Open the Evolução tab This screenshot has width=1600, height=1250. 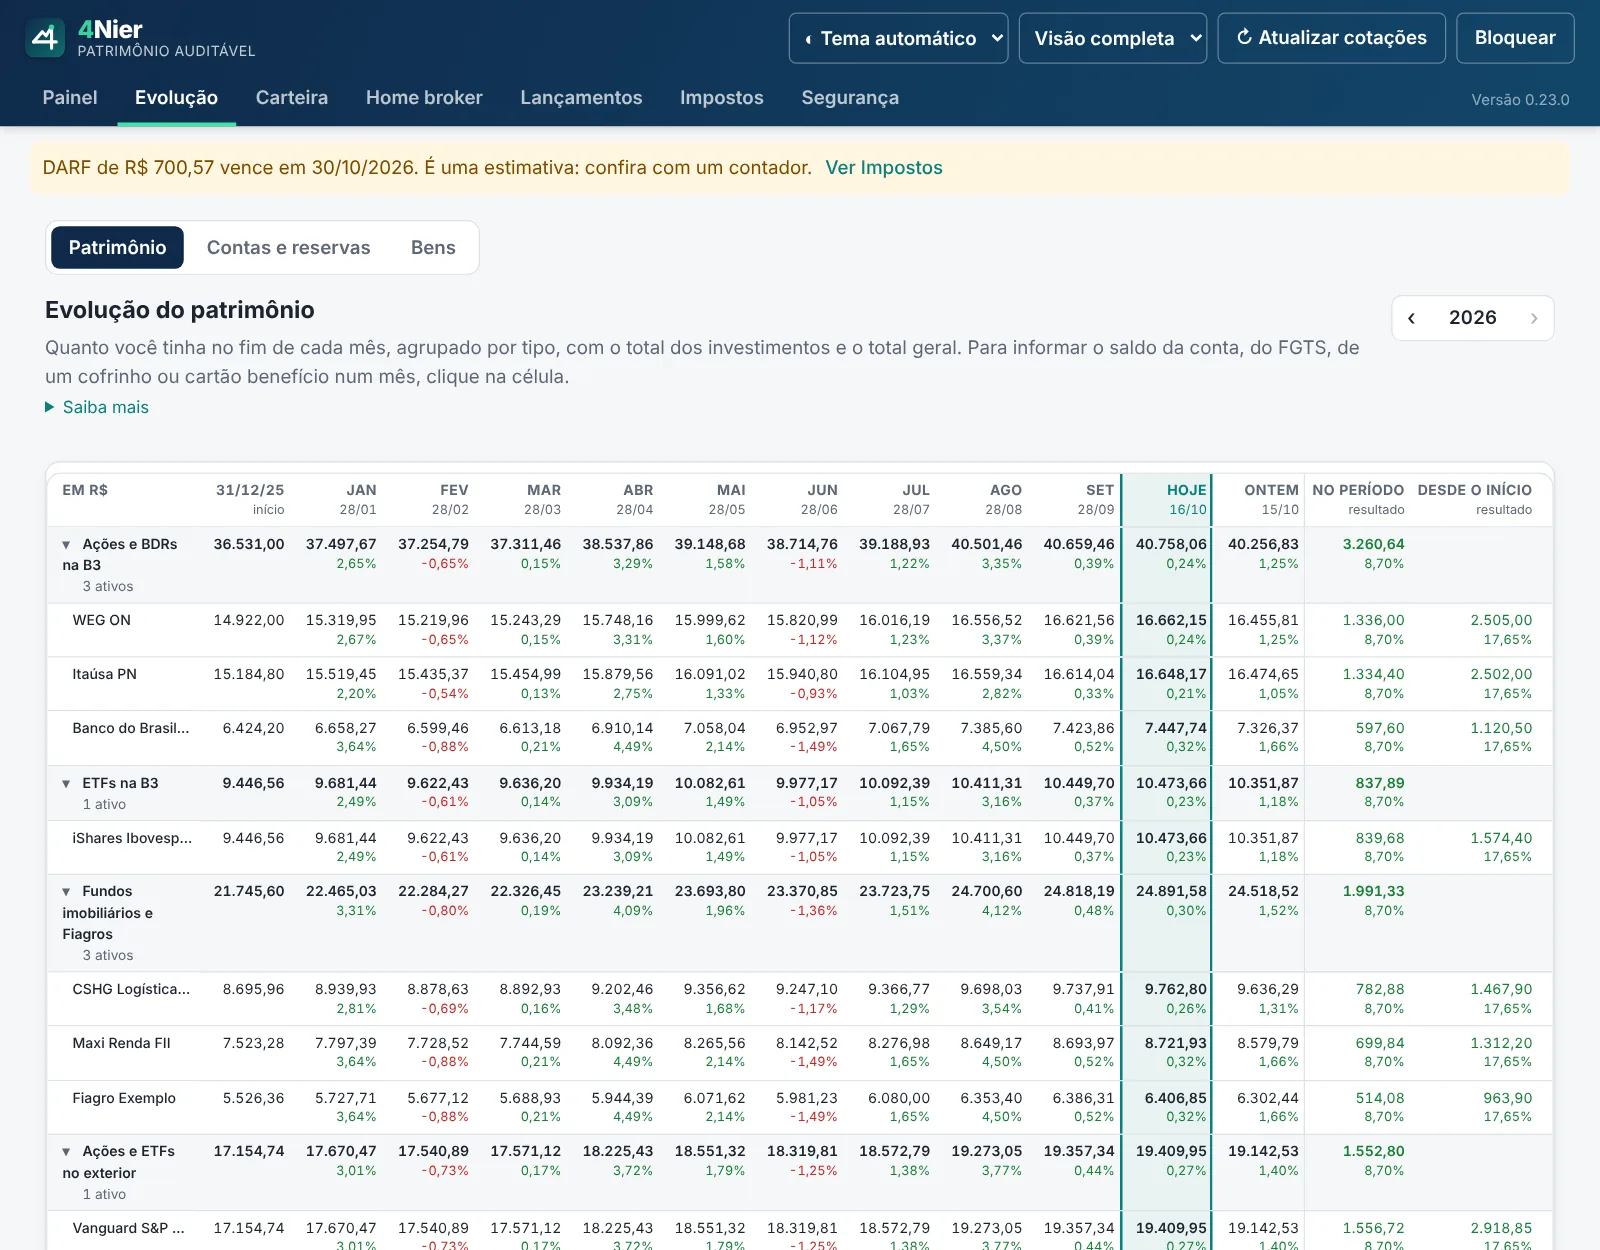(176, 97)
